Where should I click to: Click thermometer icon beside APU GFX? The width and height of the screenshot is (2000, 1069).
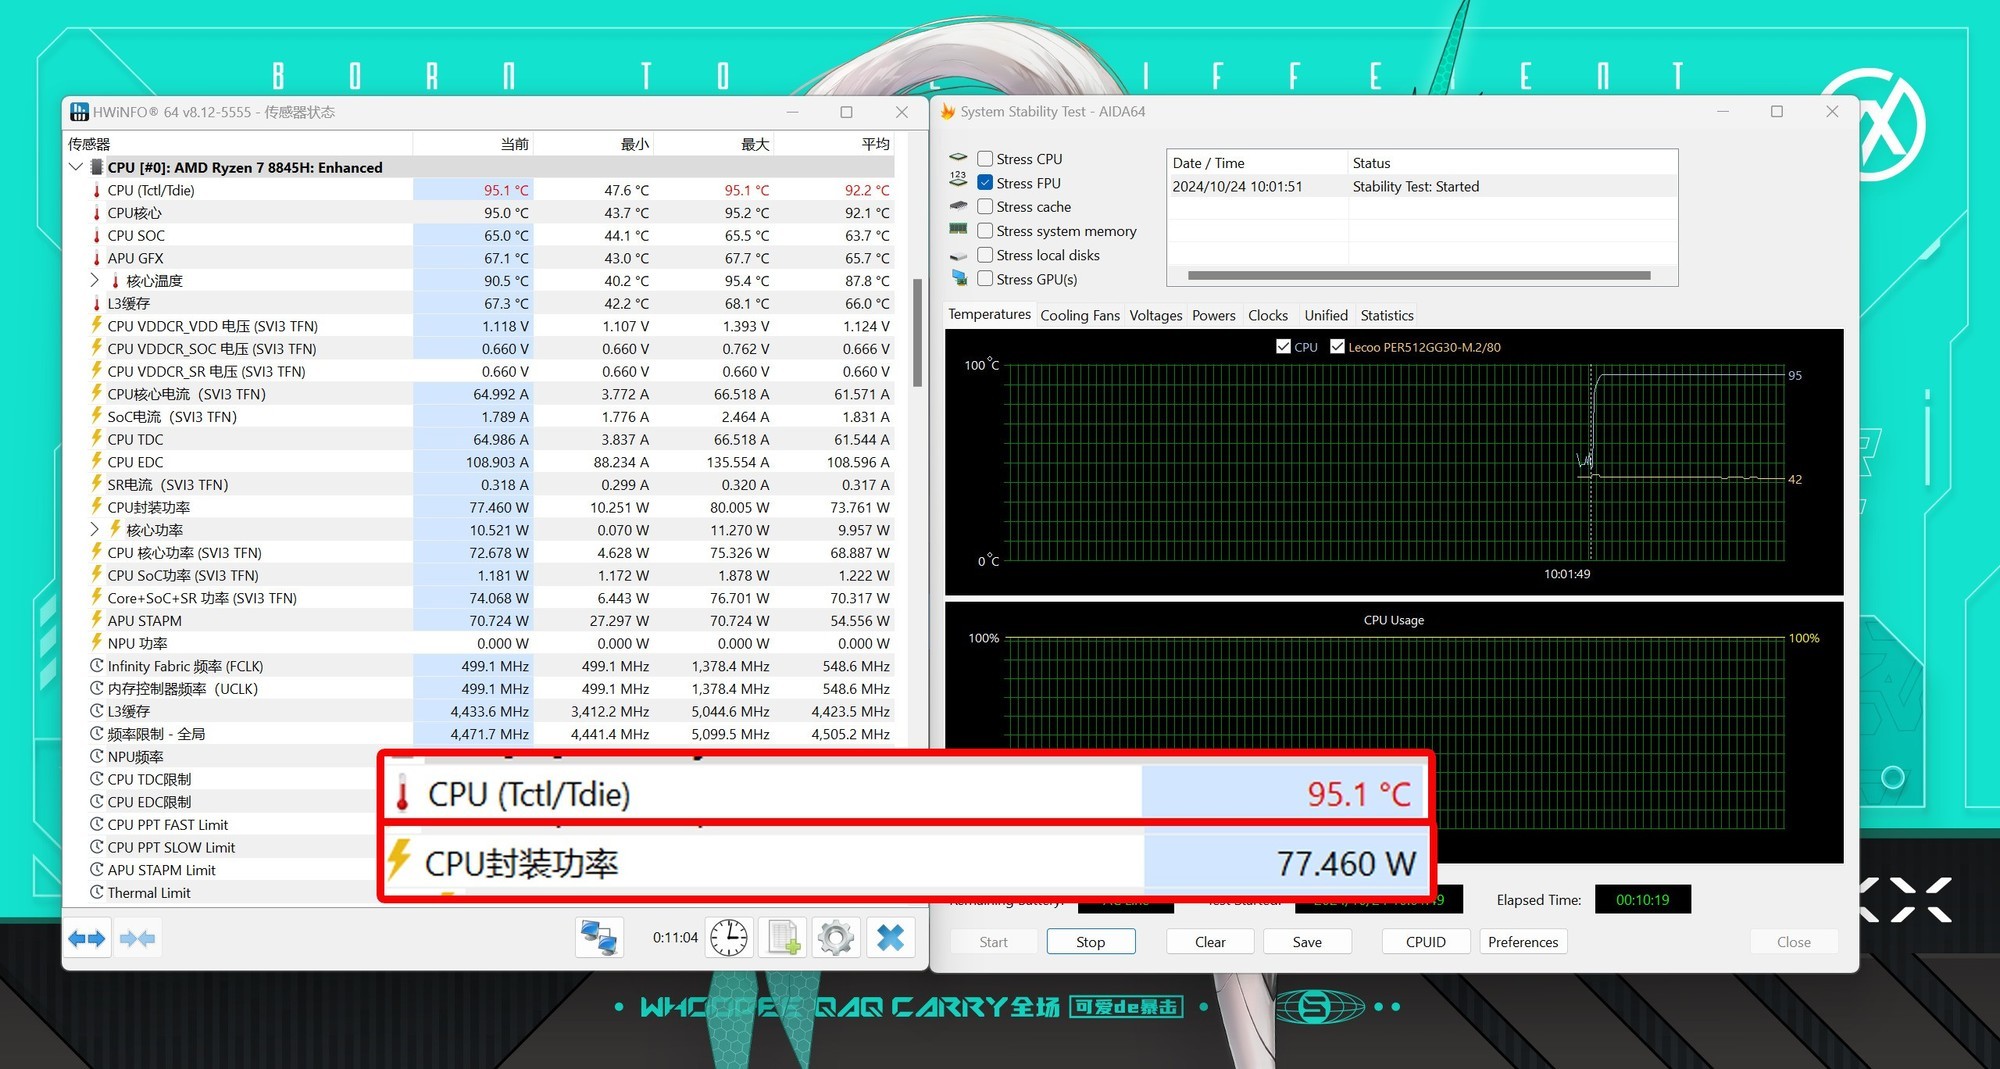pos(97,258)
